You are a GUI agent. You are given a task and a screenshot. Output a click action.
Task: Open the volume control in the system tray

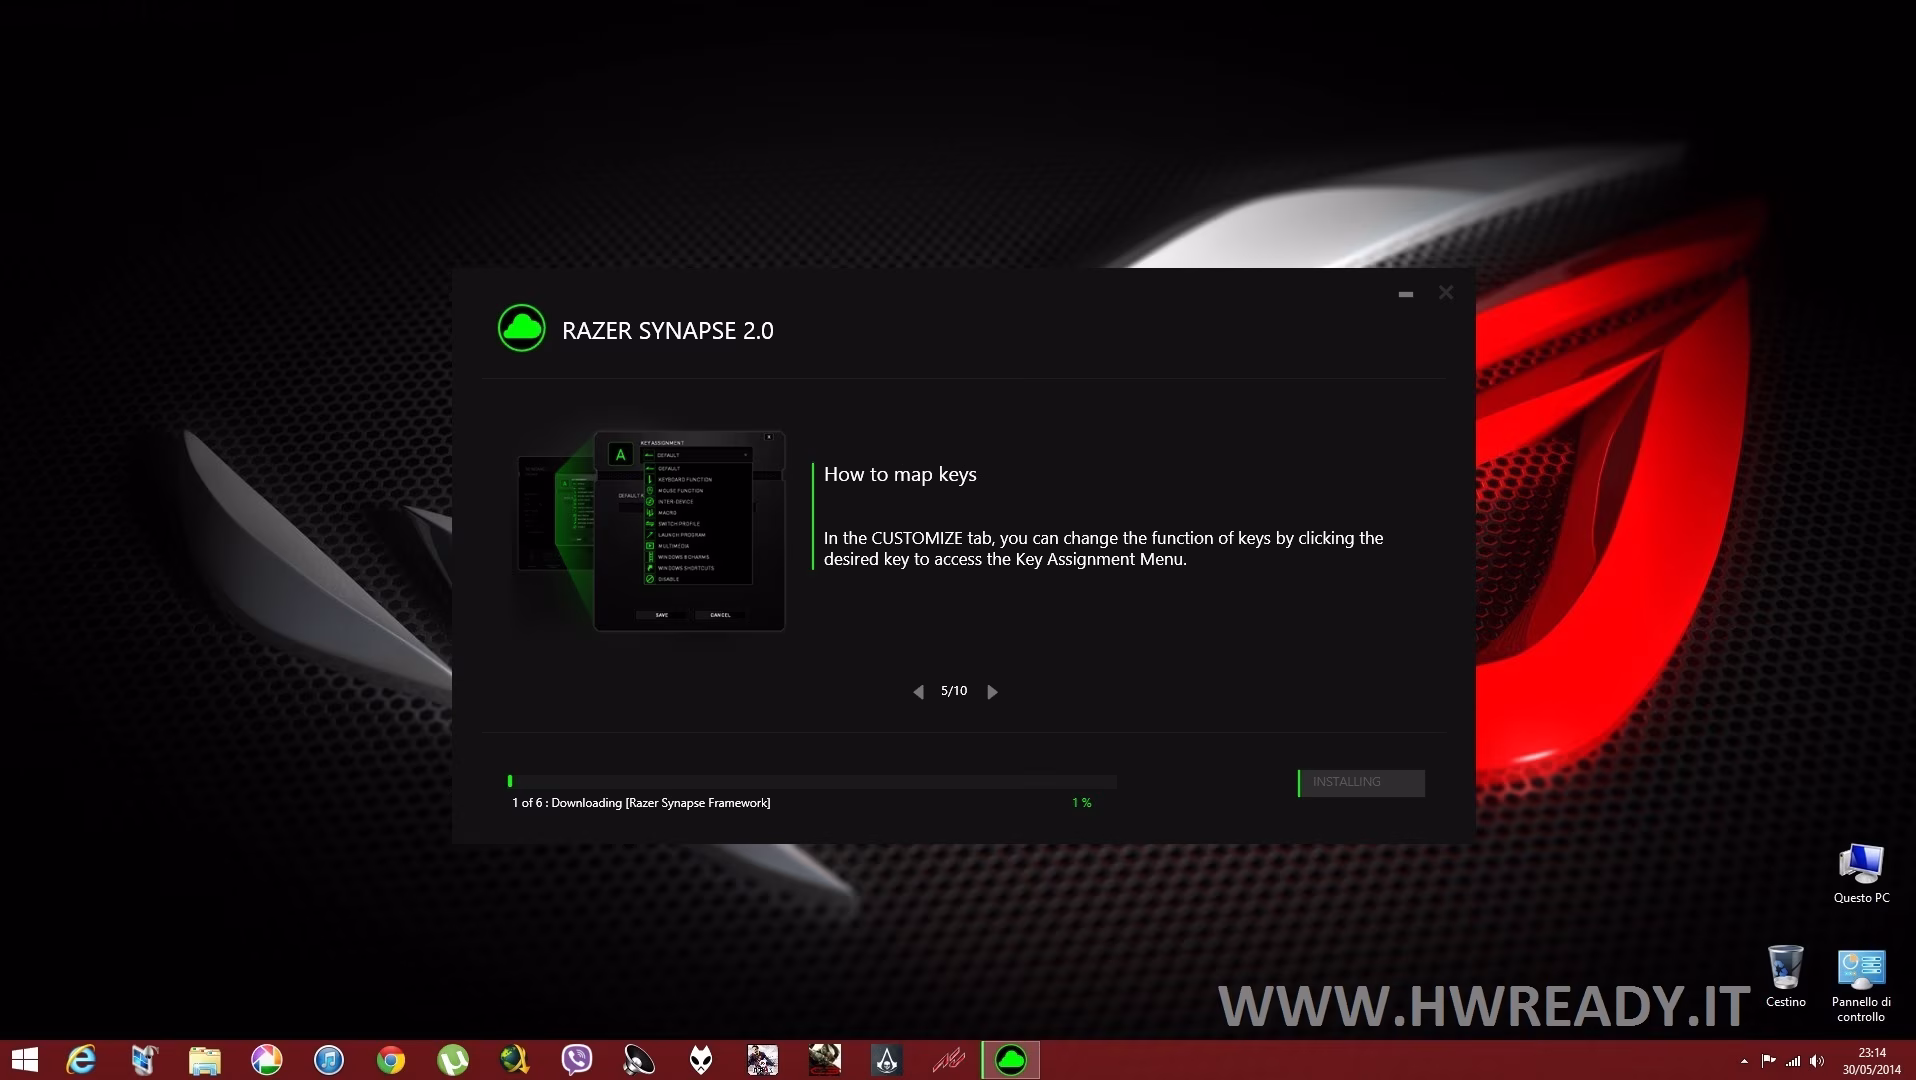[1817, 1061]
